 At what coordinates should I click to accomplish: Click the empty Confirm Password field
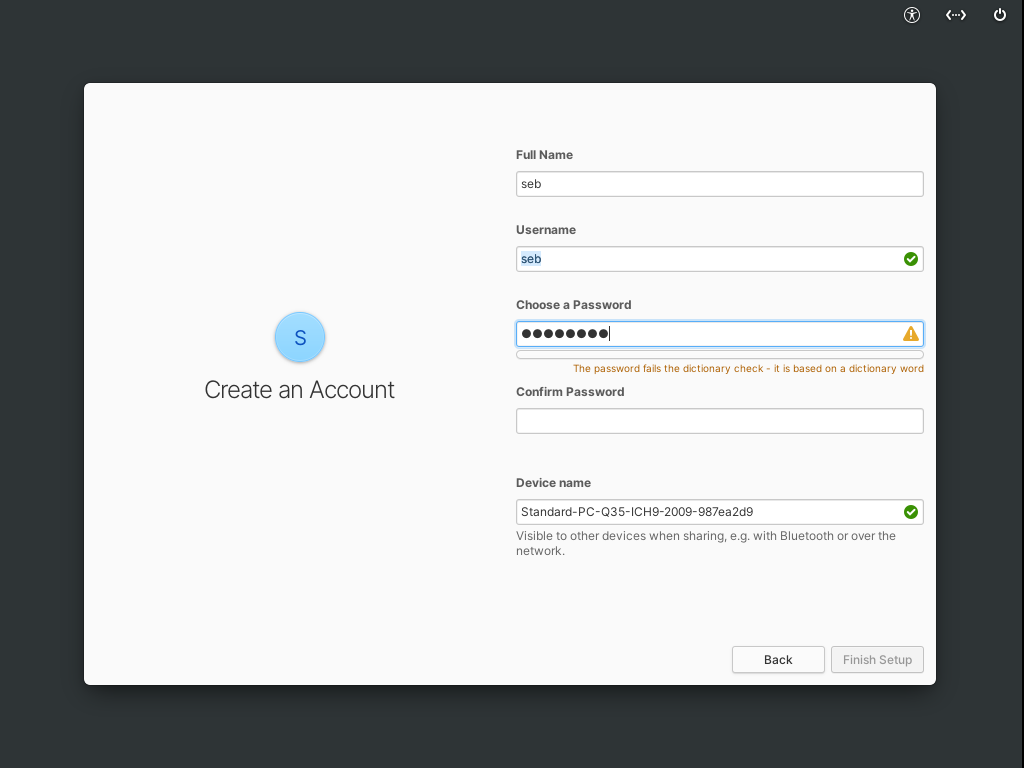[718, 421]
